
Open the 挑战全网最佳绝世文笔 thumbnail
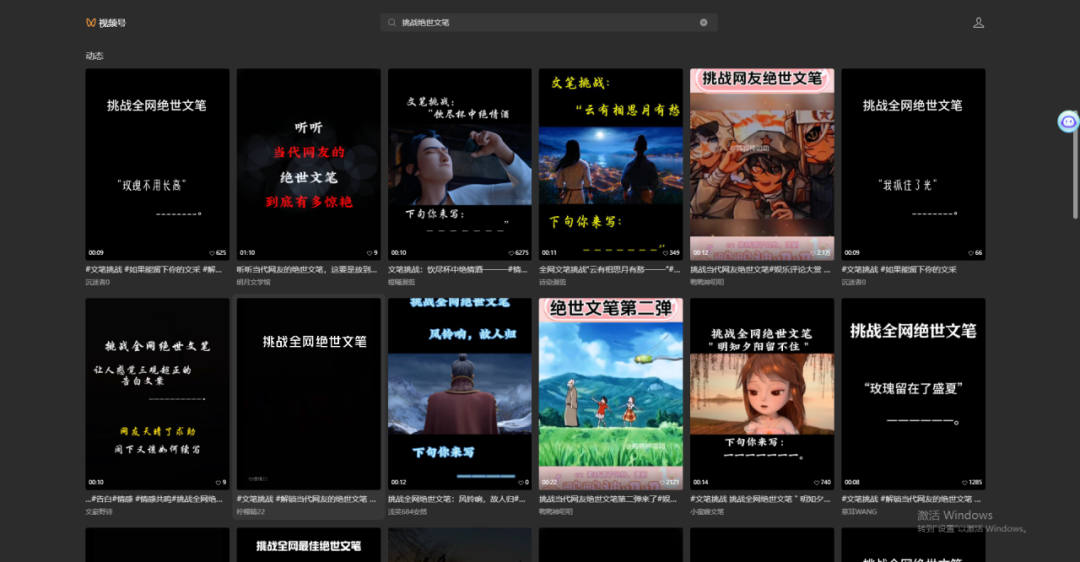coord(309,545)
